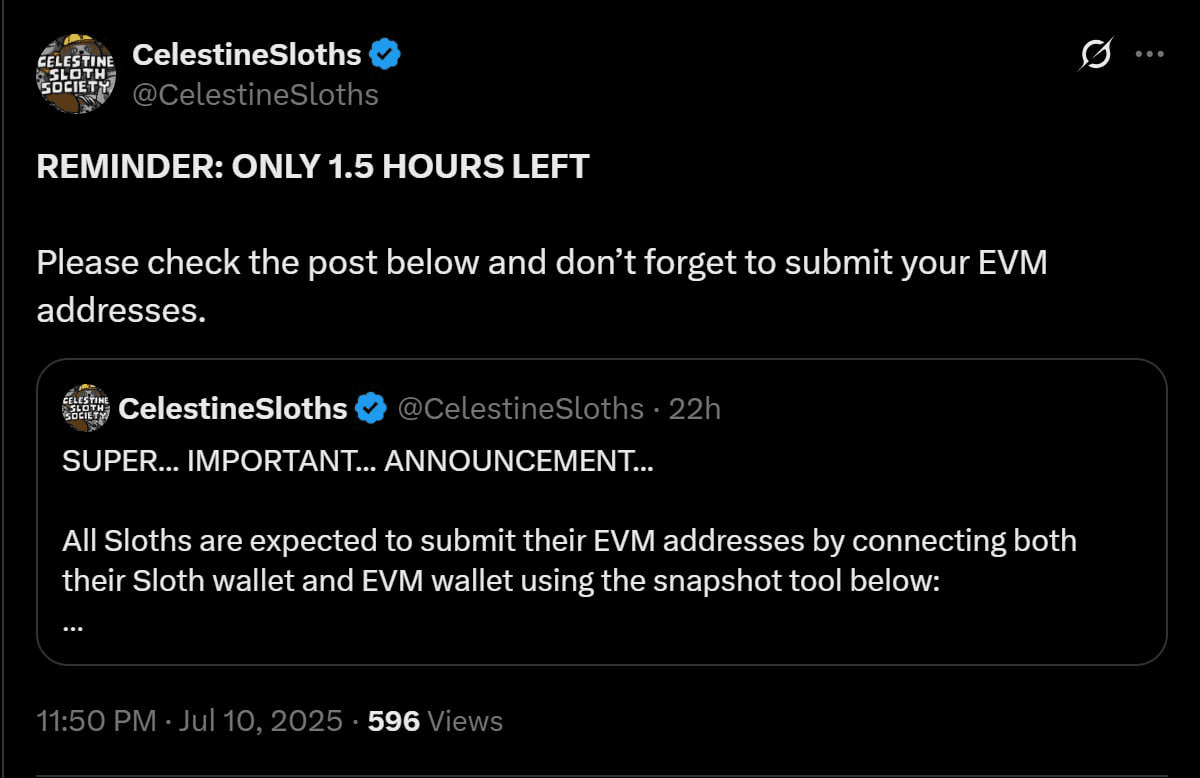
Task: Click the Jul 10, 2025 date
Action: coord(261,720)
